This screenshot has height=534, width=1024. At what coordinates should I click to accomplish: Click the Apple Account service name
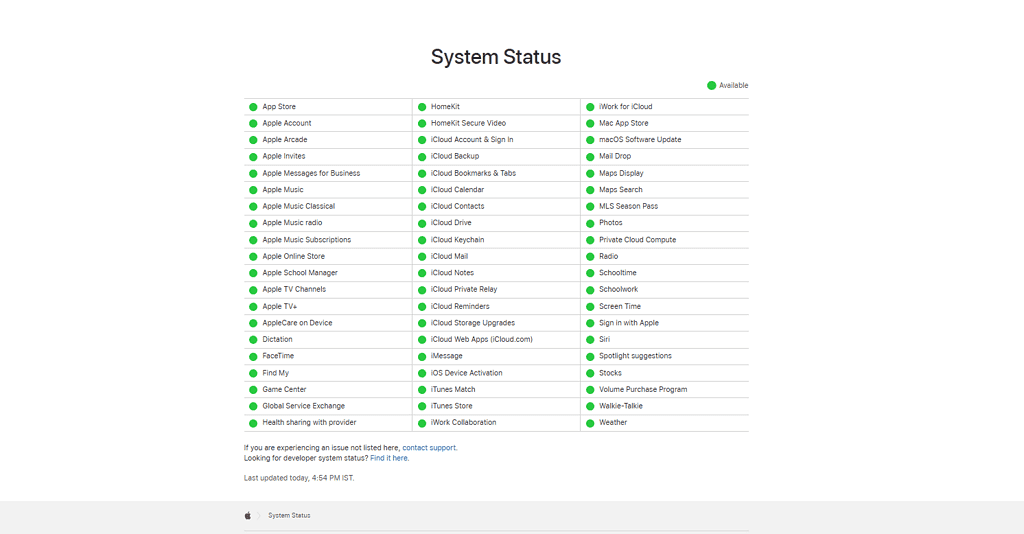[287, 123]
